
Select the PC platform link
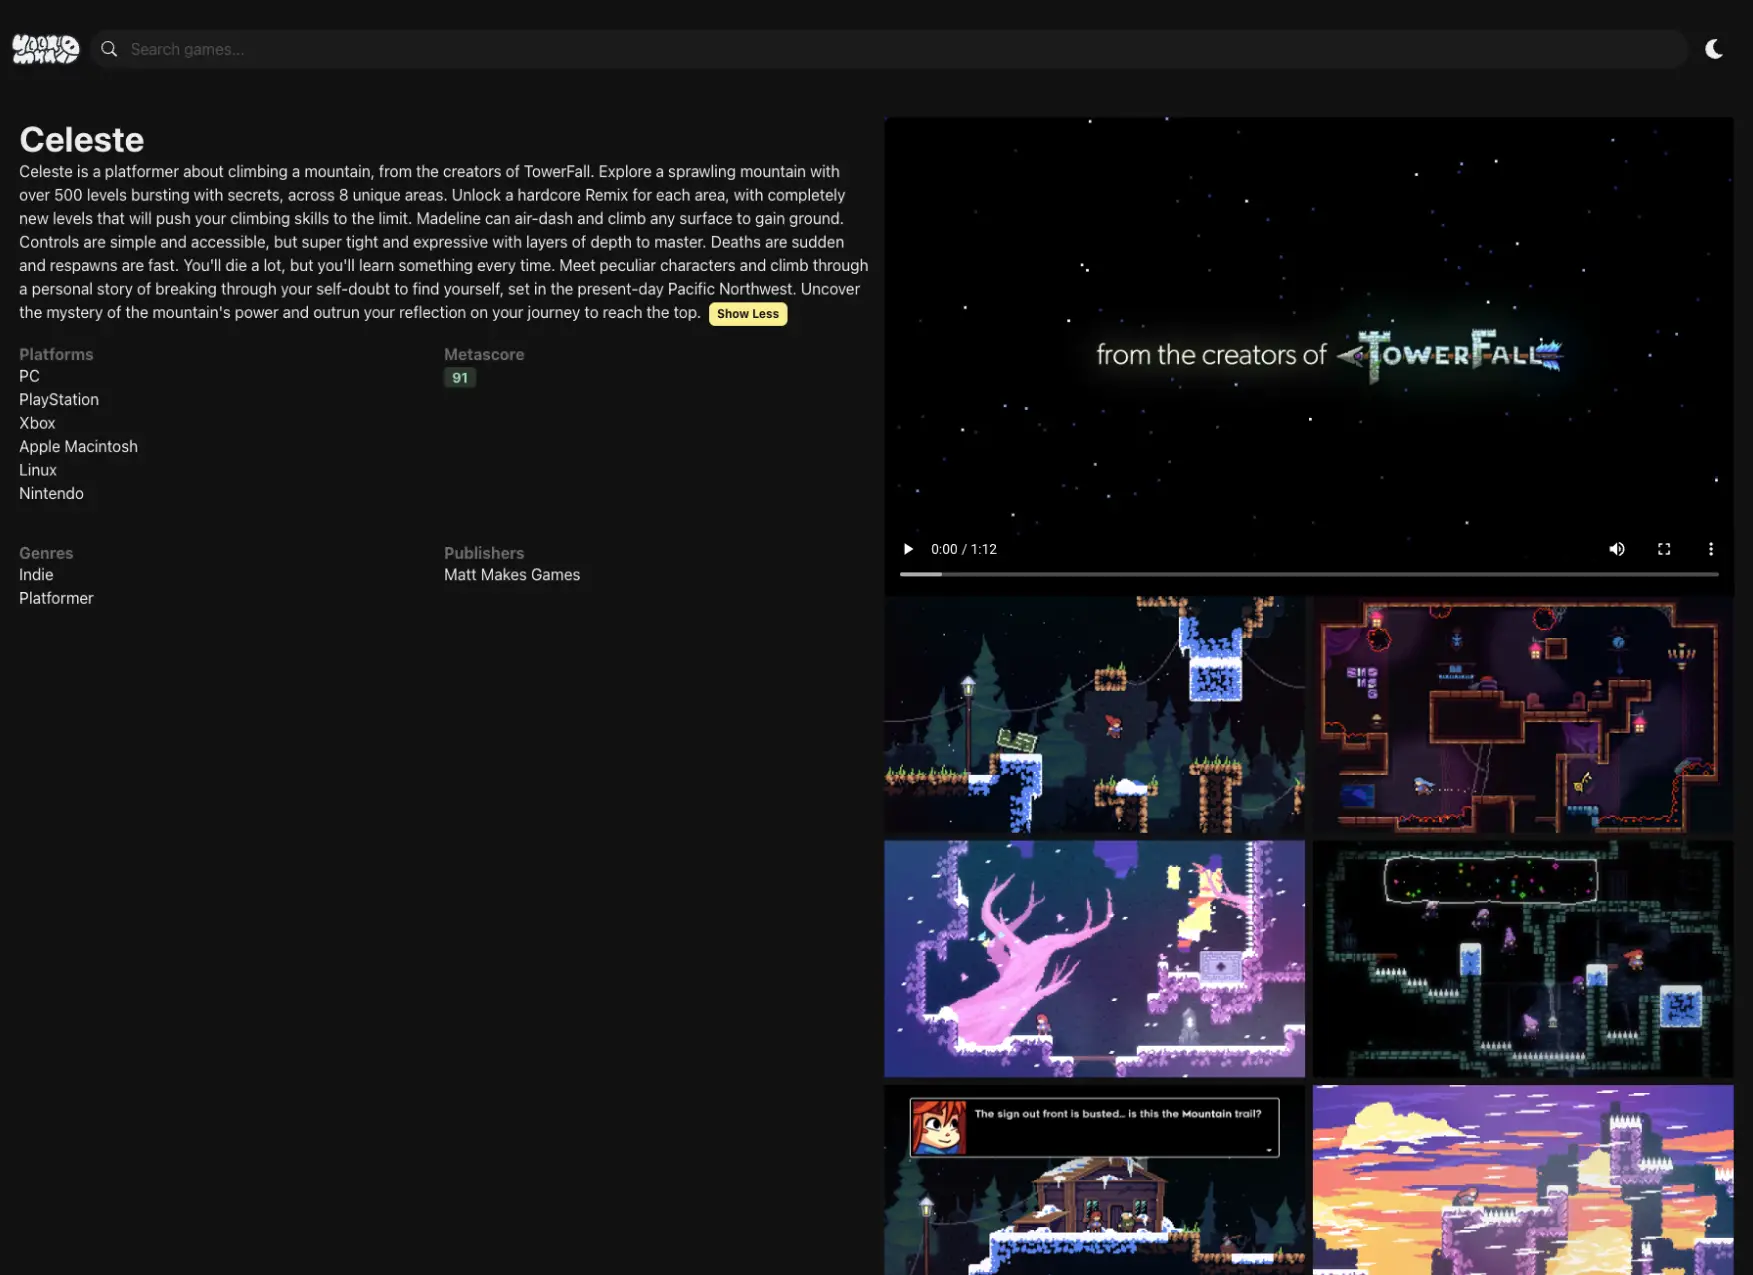(x=29, y=376)
